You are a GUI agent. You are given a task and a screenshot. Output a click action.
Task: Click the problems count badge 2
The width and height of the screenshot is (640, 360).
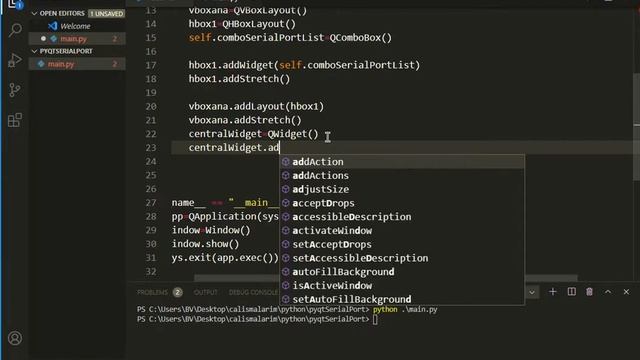point(178,292)
